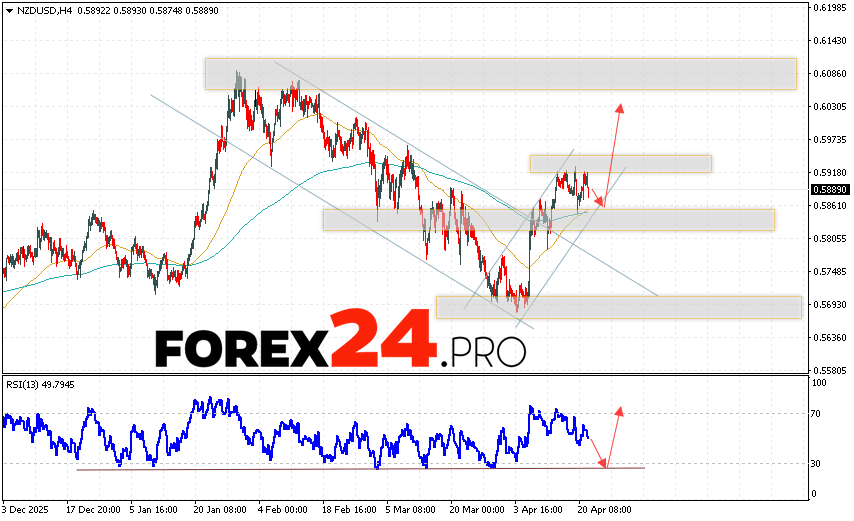Viewport: 854px width, 521px height.
Task: Click the 3 Dec 2025 date label
Action: coord(27,508)
